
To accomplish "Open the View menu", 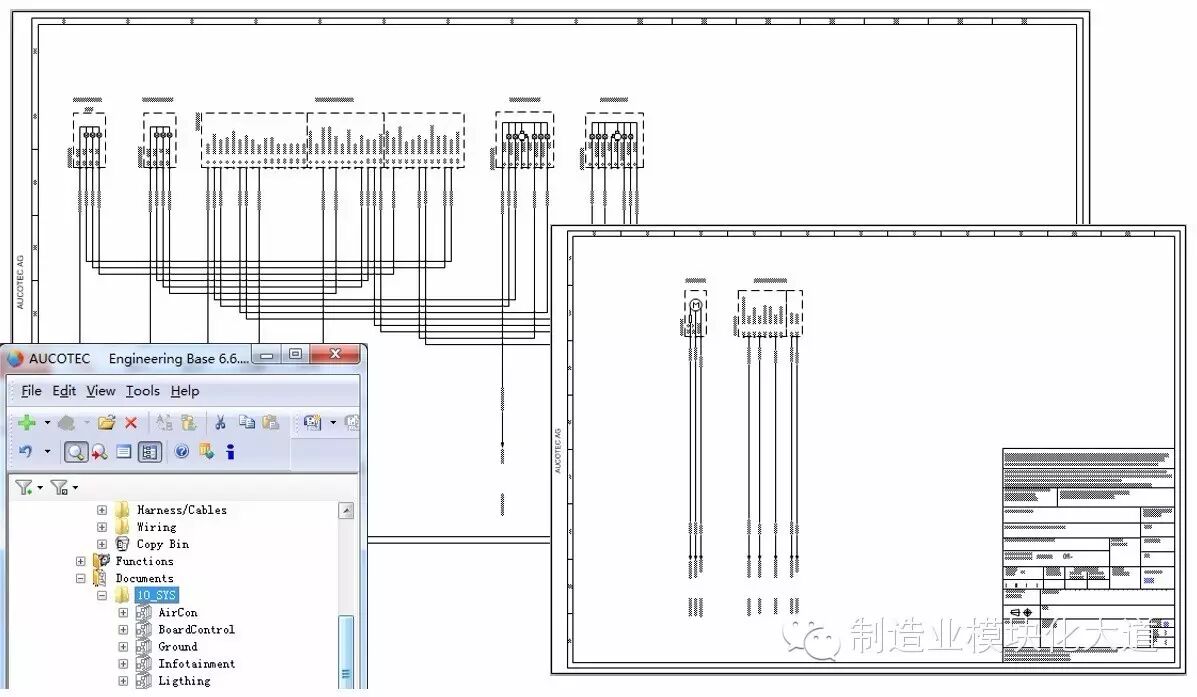I will [x=101, y=391].
